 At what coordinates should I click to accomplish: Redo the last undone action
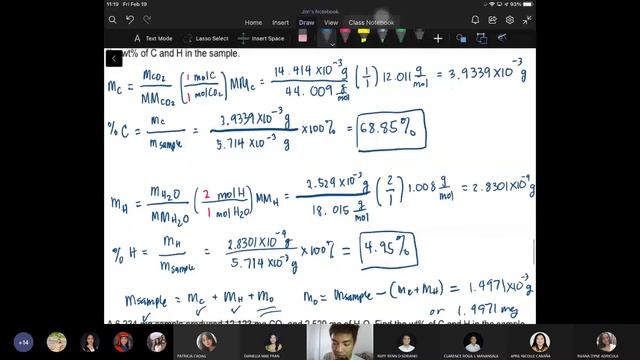pyautogui.click(x=147, y=20)
